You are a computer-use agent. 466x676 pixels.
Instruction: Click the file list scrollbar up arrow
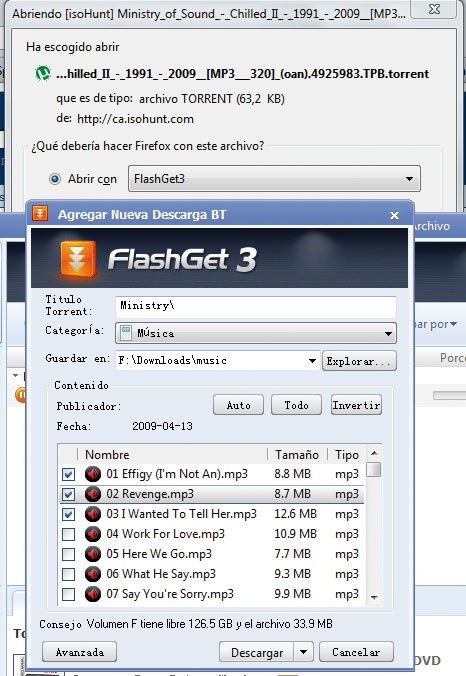(x=374, y=453)
